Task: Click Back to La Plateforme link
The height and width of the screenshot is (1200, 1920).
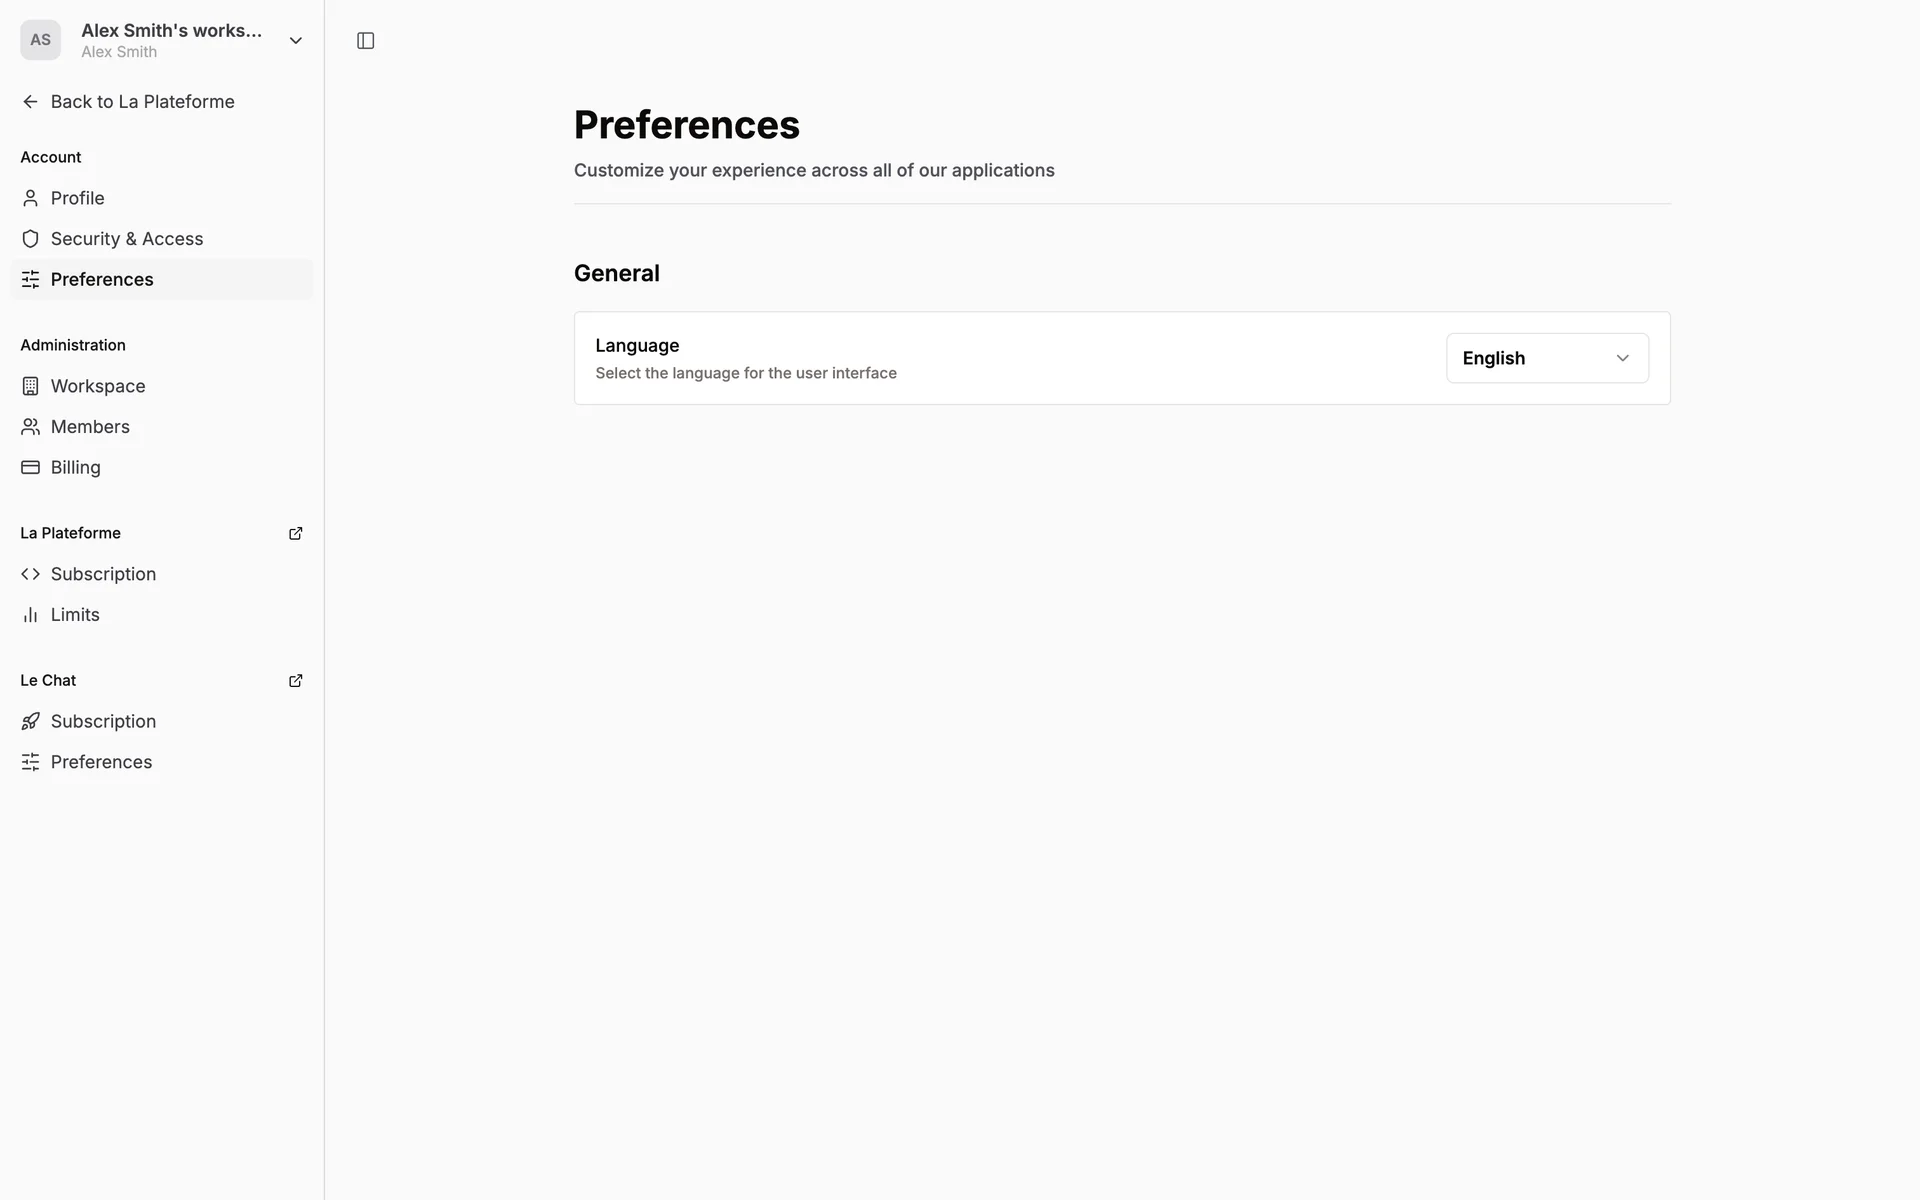Action: click(x=142, y=102)
